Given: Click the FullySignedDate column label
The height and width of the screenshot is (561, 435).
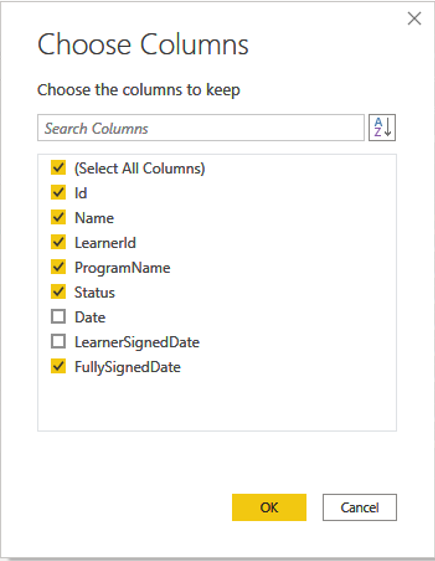Looking at the screenshot, I should click(127, 367).
